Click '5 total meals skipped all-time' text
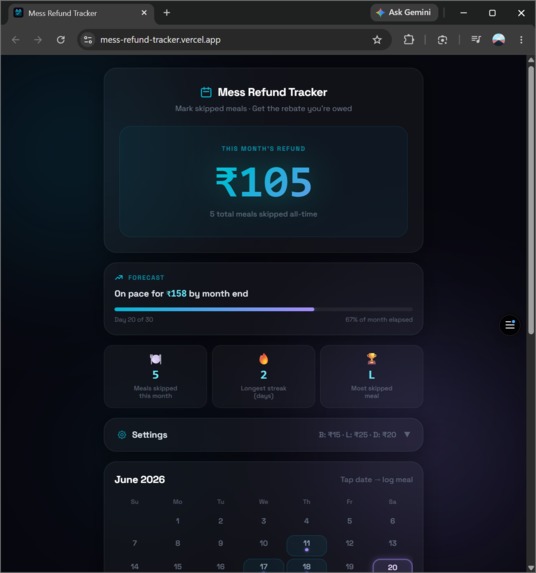536x573 pixels. (x=263, y=214)
